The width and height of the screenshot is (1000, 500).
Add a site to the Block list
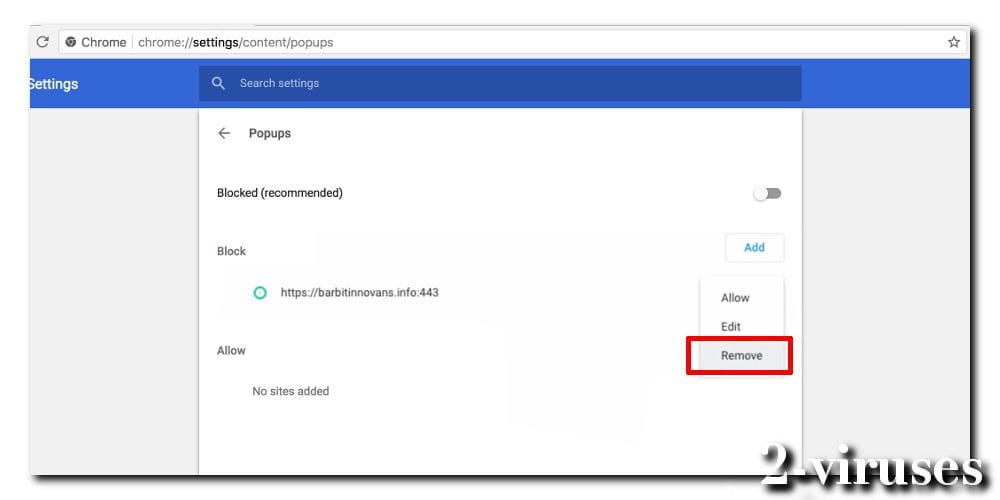pyautogui.click(x=754, y=247)
